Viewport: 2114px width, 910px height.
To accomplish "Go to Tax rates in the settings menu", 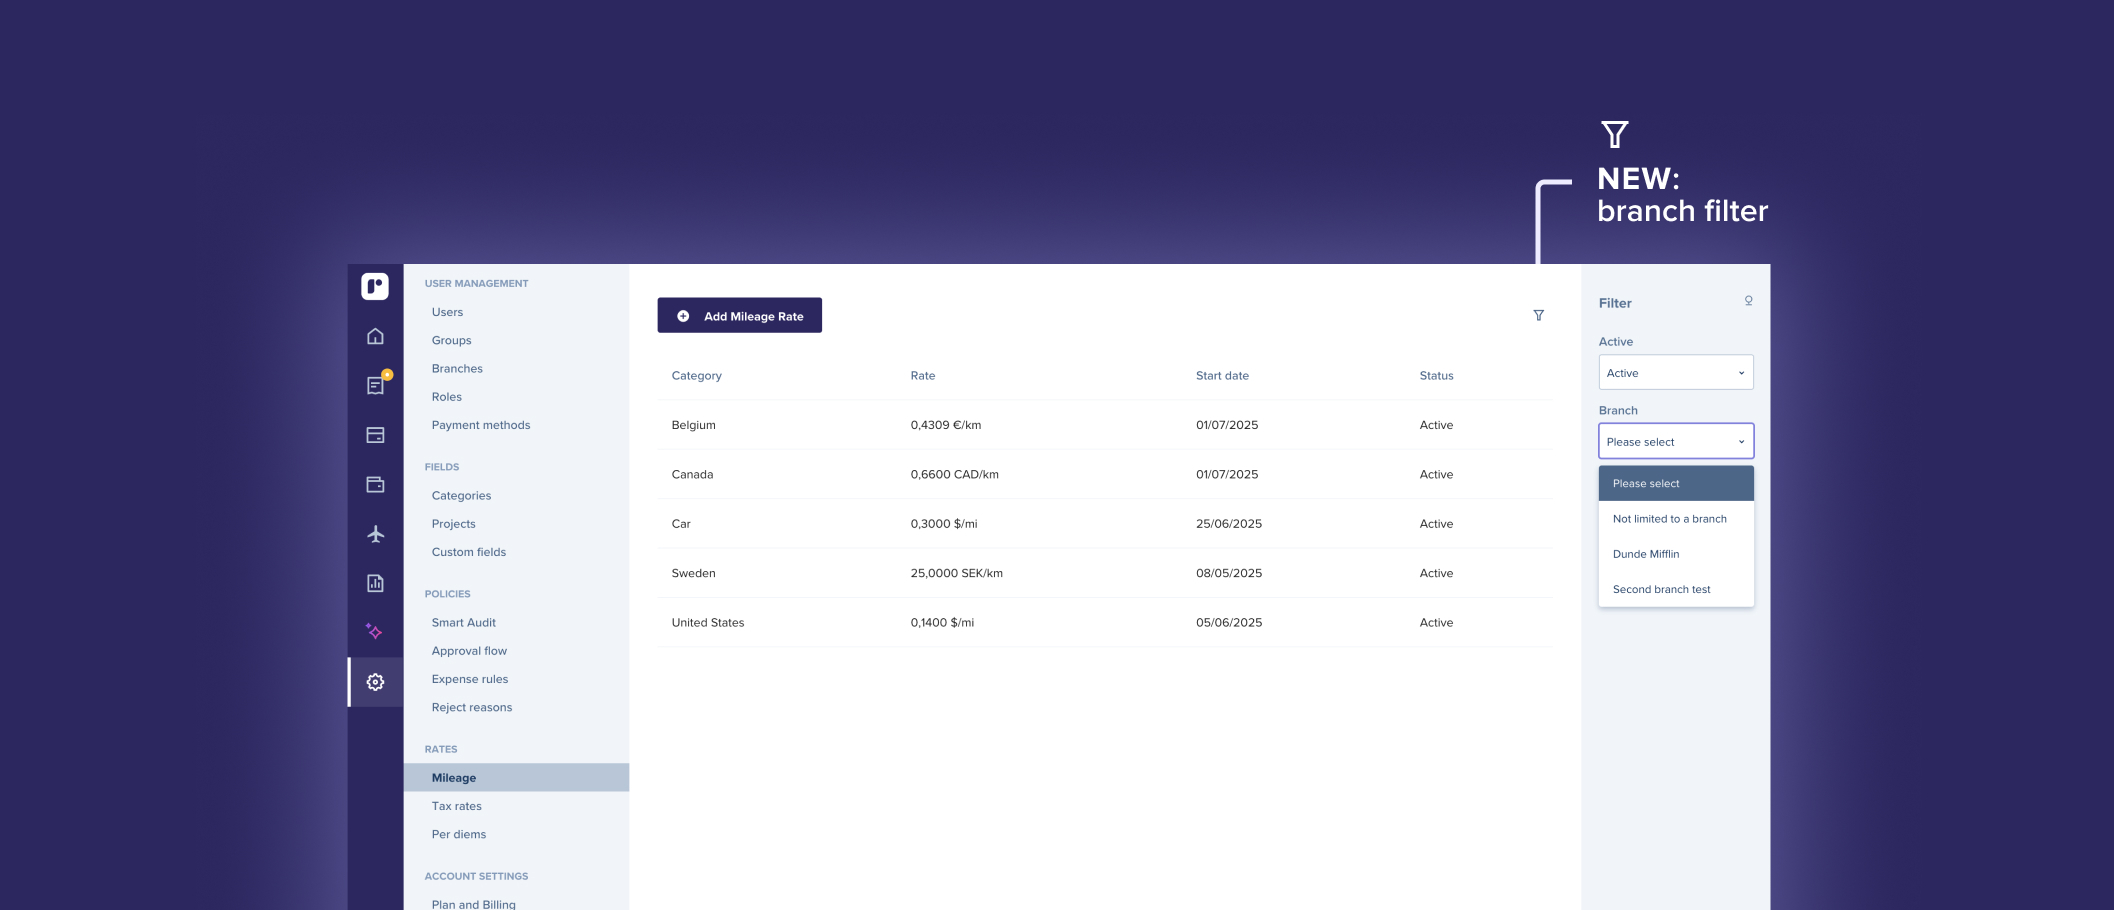I will click(x=457, y=806).
